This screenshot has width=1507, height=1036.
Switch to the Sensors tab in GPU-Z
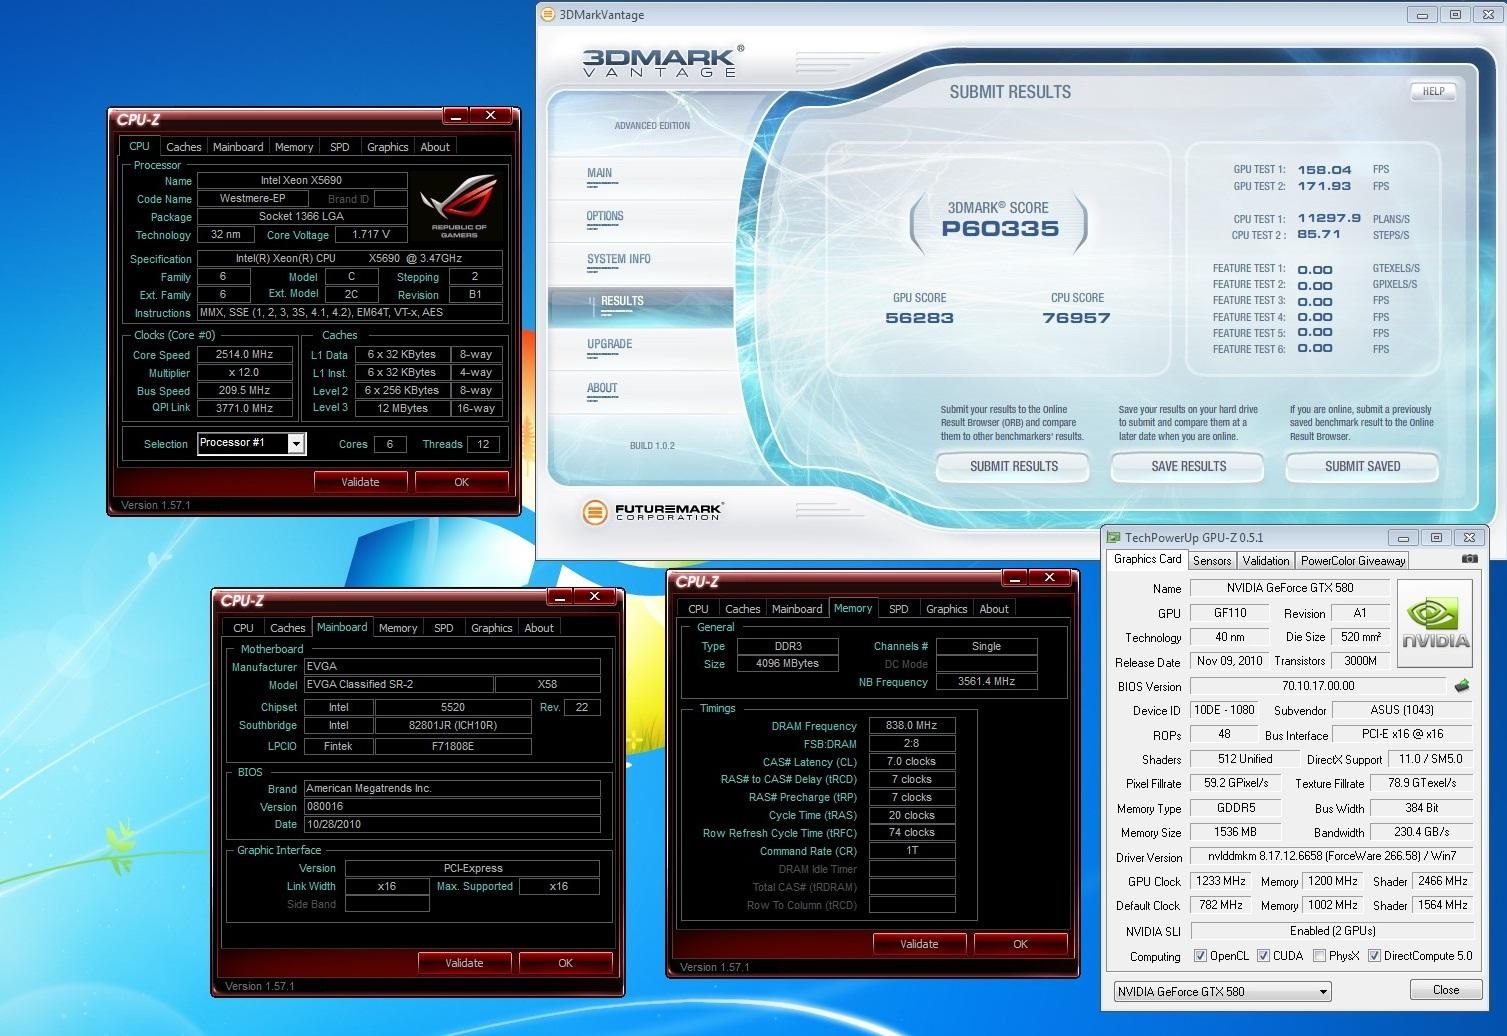pyautogui.click(x=1212, y=561)
